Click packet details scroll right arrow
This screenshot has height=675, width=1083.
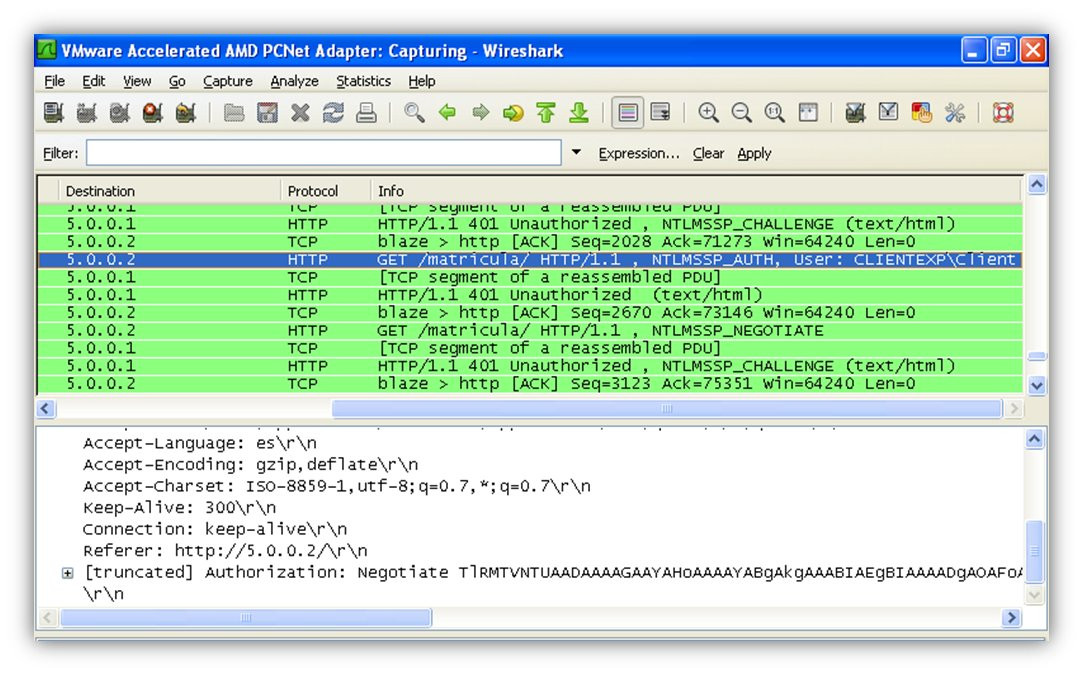(x=1012, y=617)
